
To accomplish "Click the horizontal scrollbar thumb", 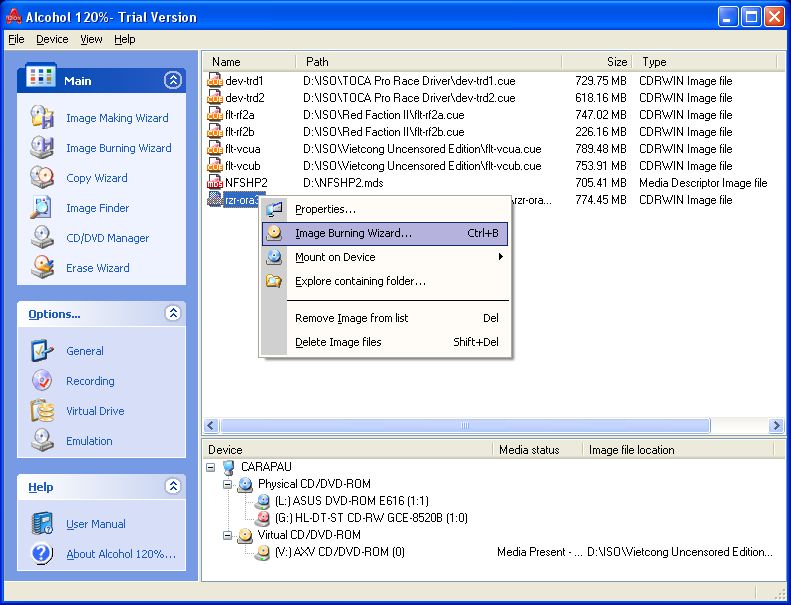I will [x=465, y=426].
